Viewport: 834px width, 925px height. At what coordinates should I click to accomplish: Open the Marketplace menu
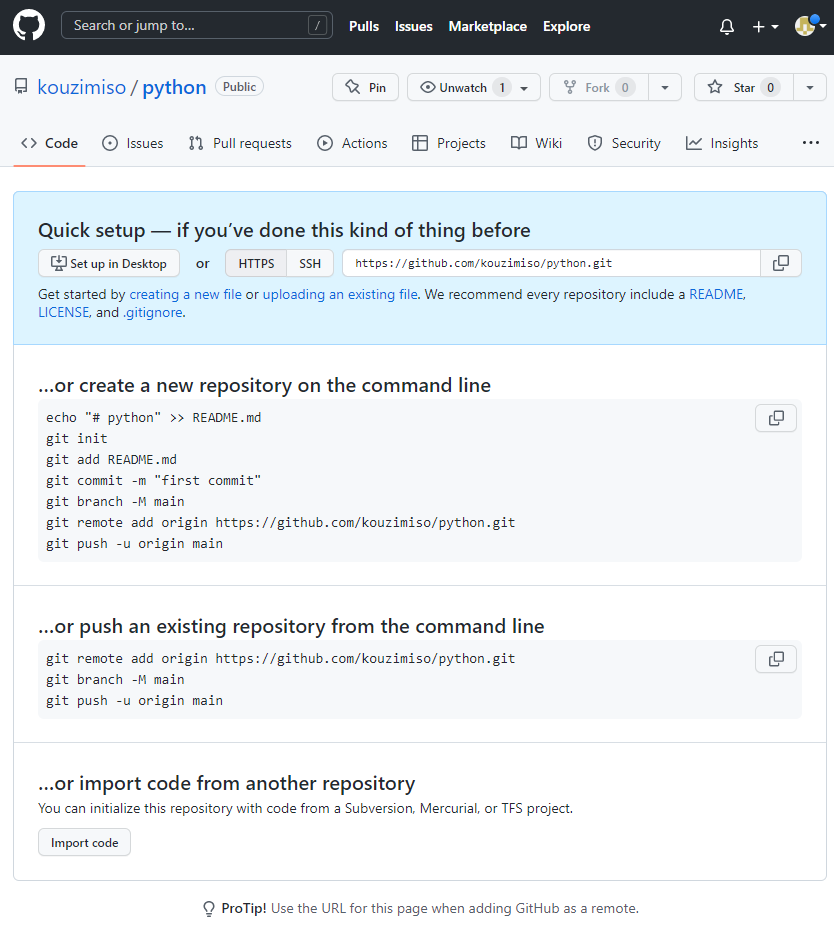[487, 26]
